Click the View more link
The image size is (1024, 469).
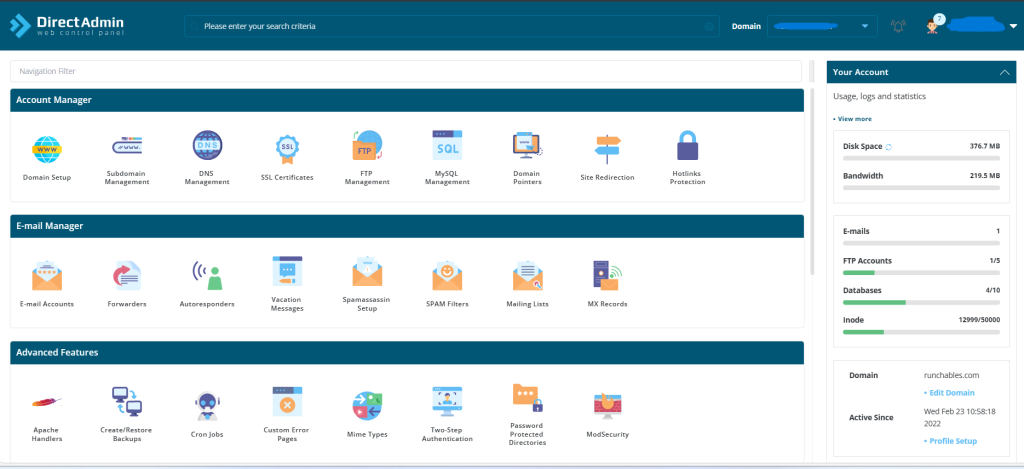pyautogui.click(x=854, y=118)
